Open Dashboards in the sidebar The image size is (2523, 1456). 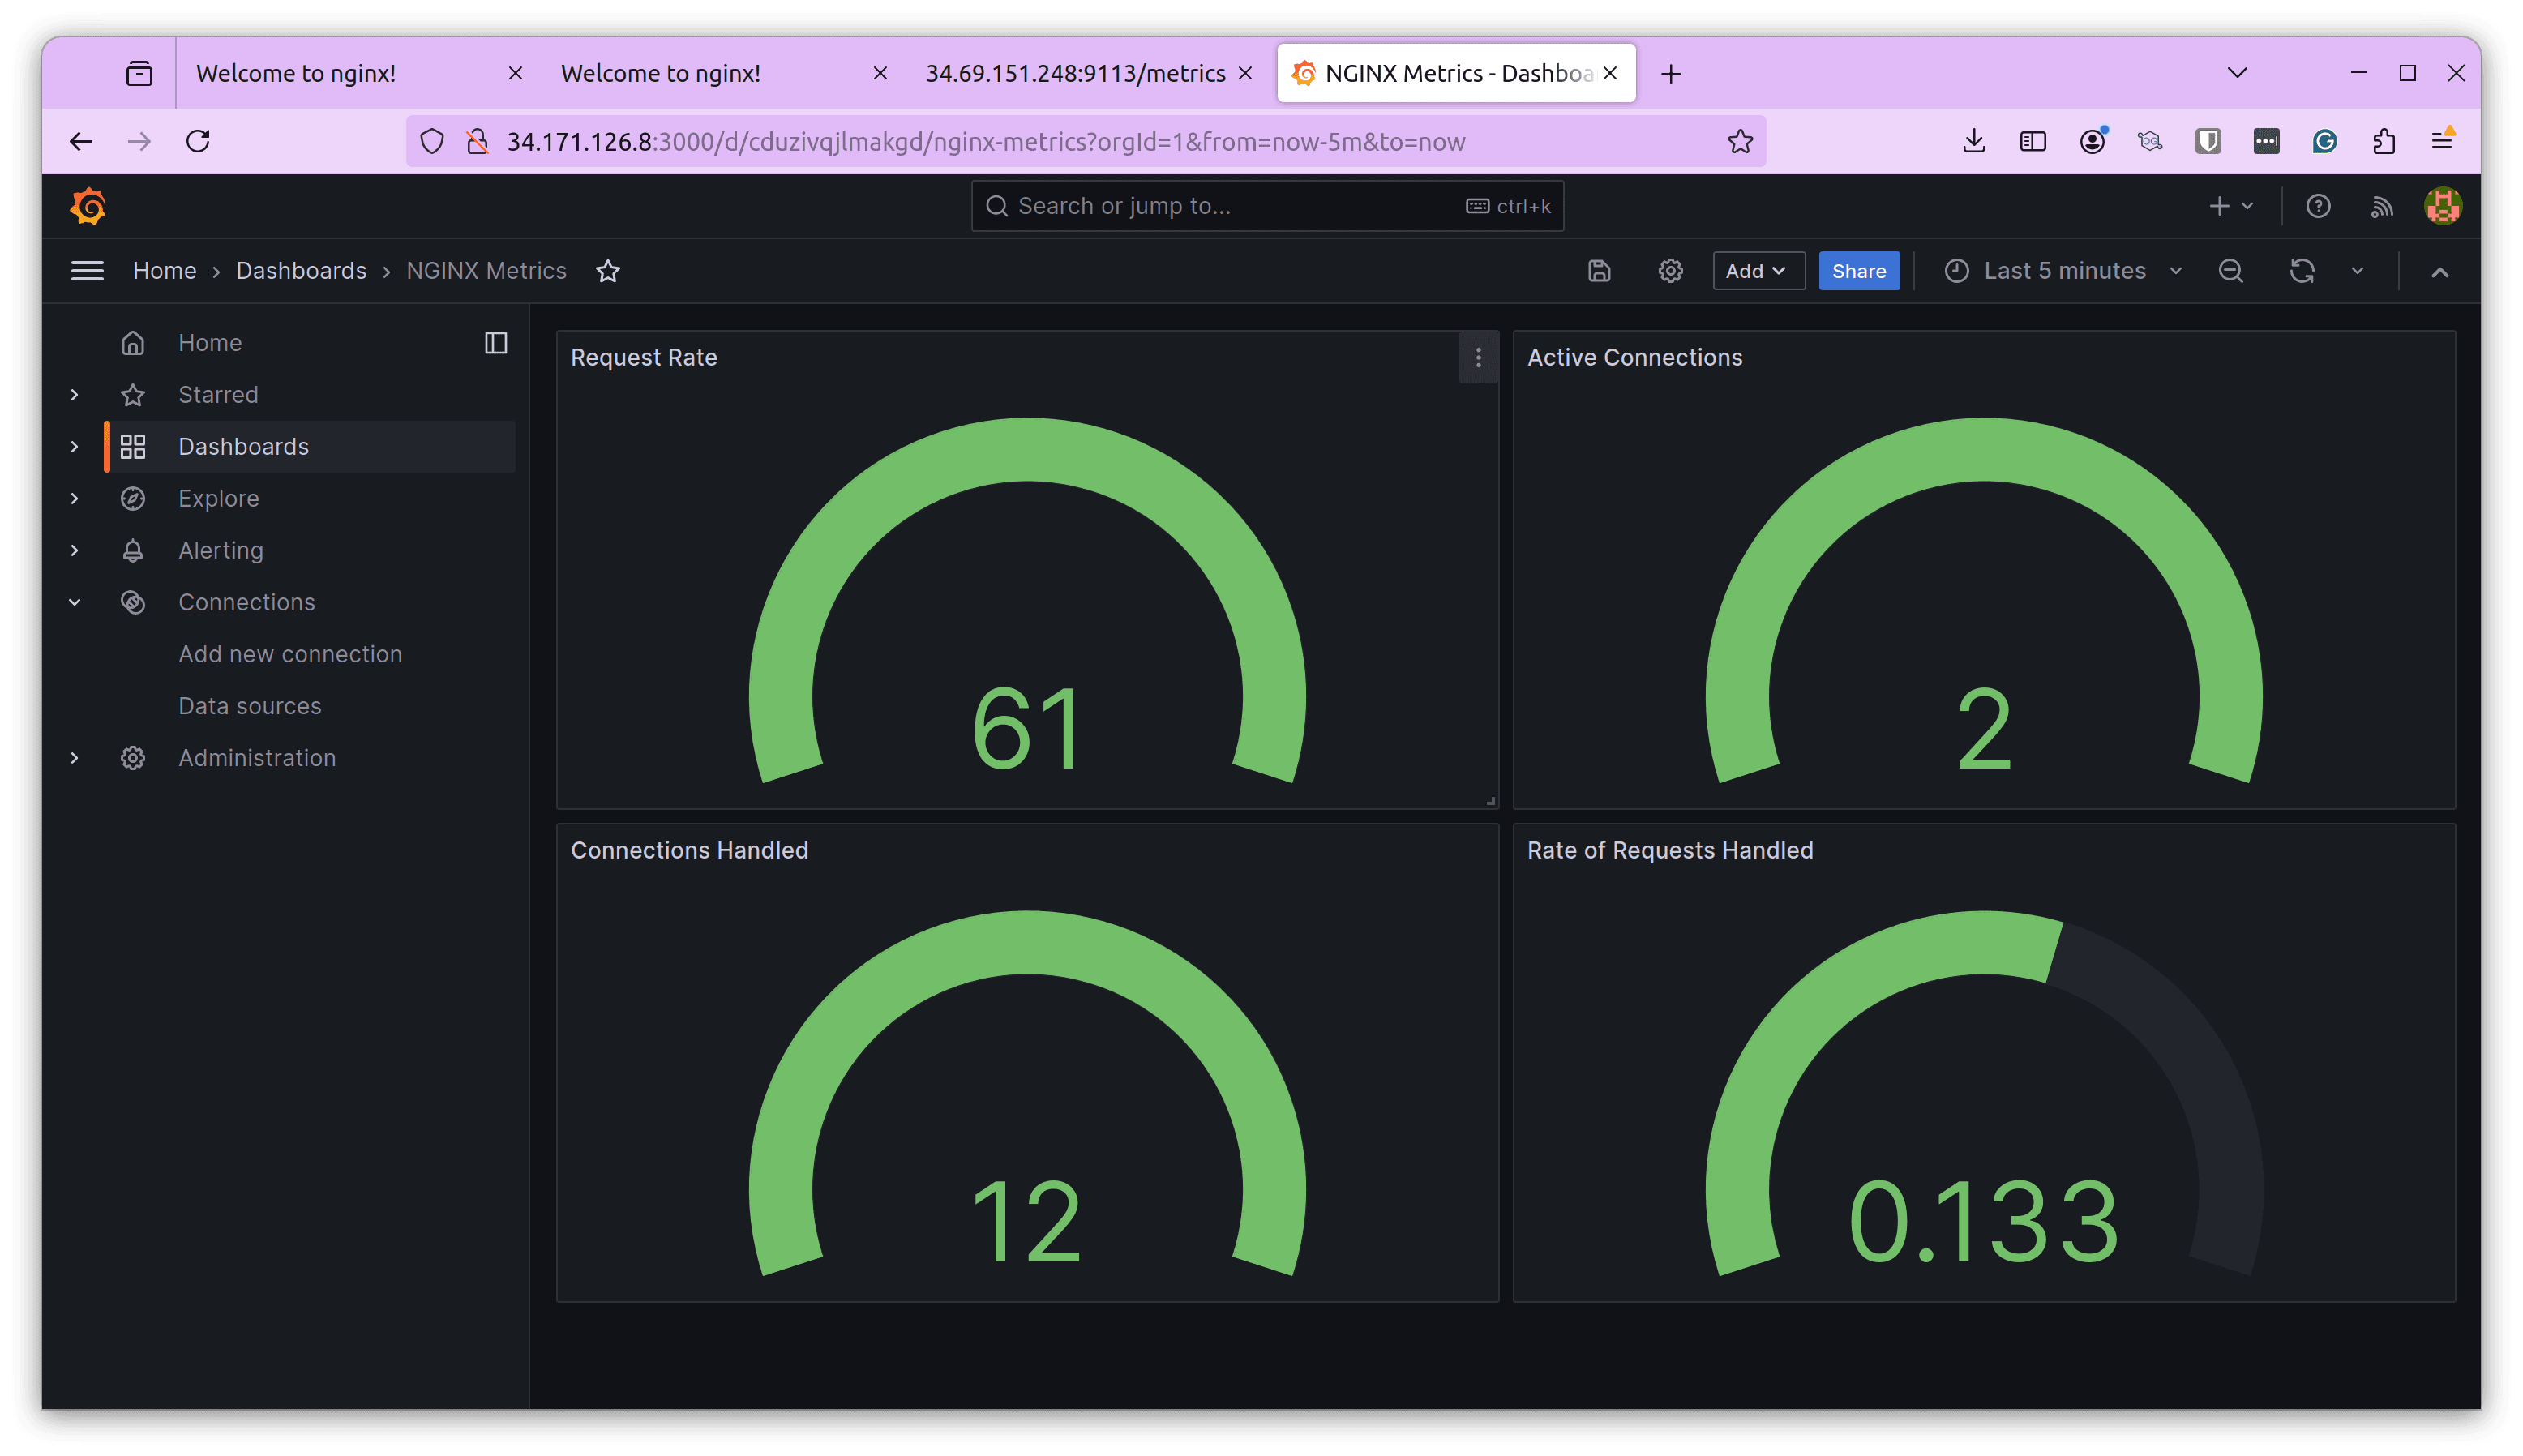pos(243,447)
